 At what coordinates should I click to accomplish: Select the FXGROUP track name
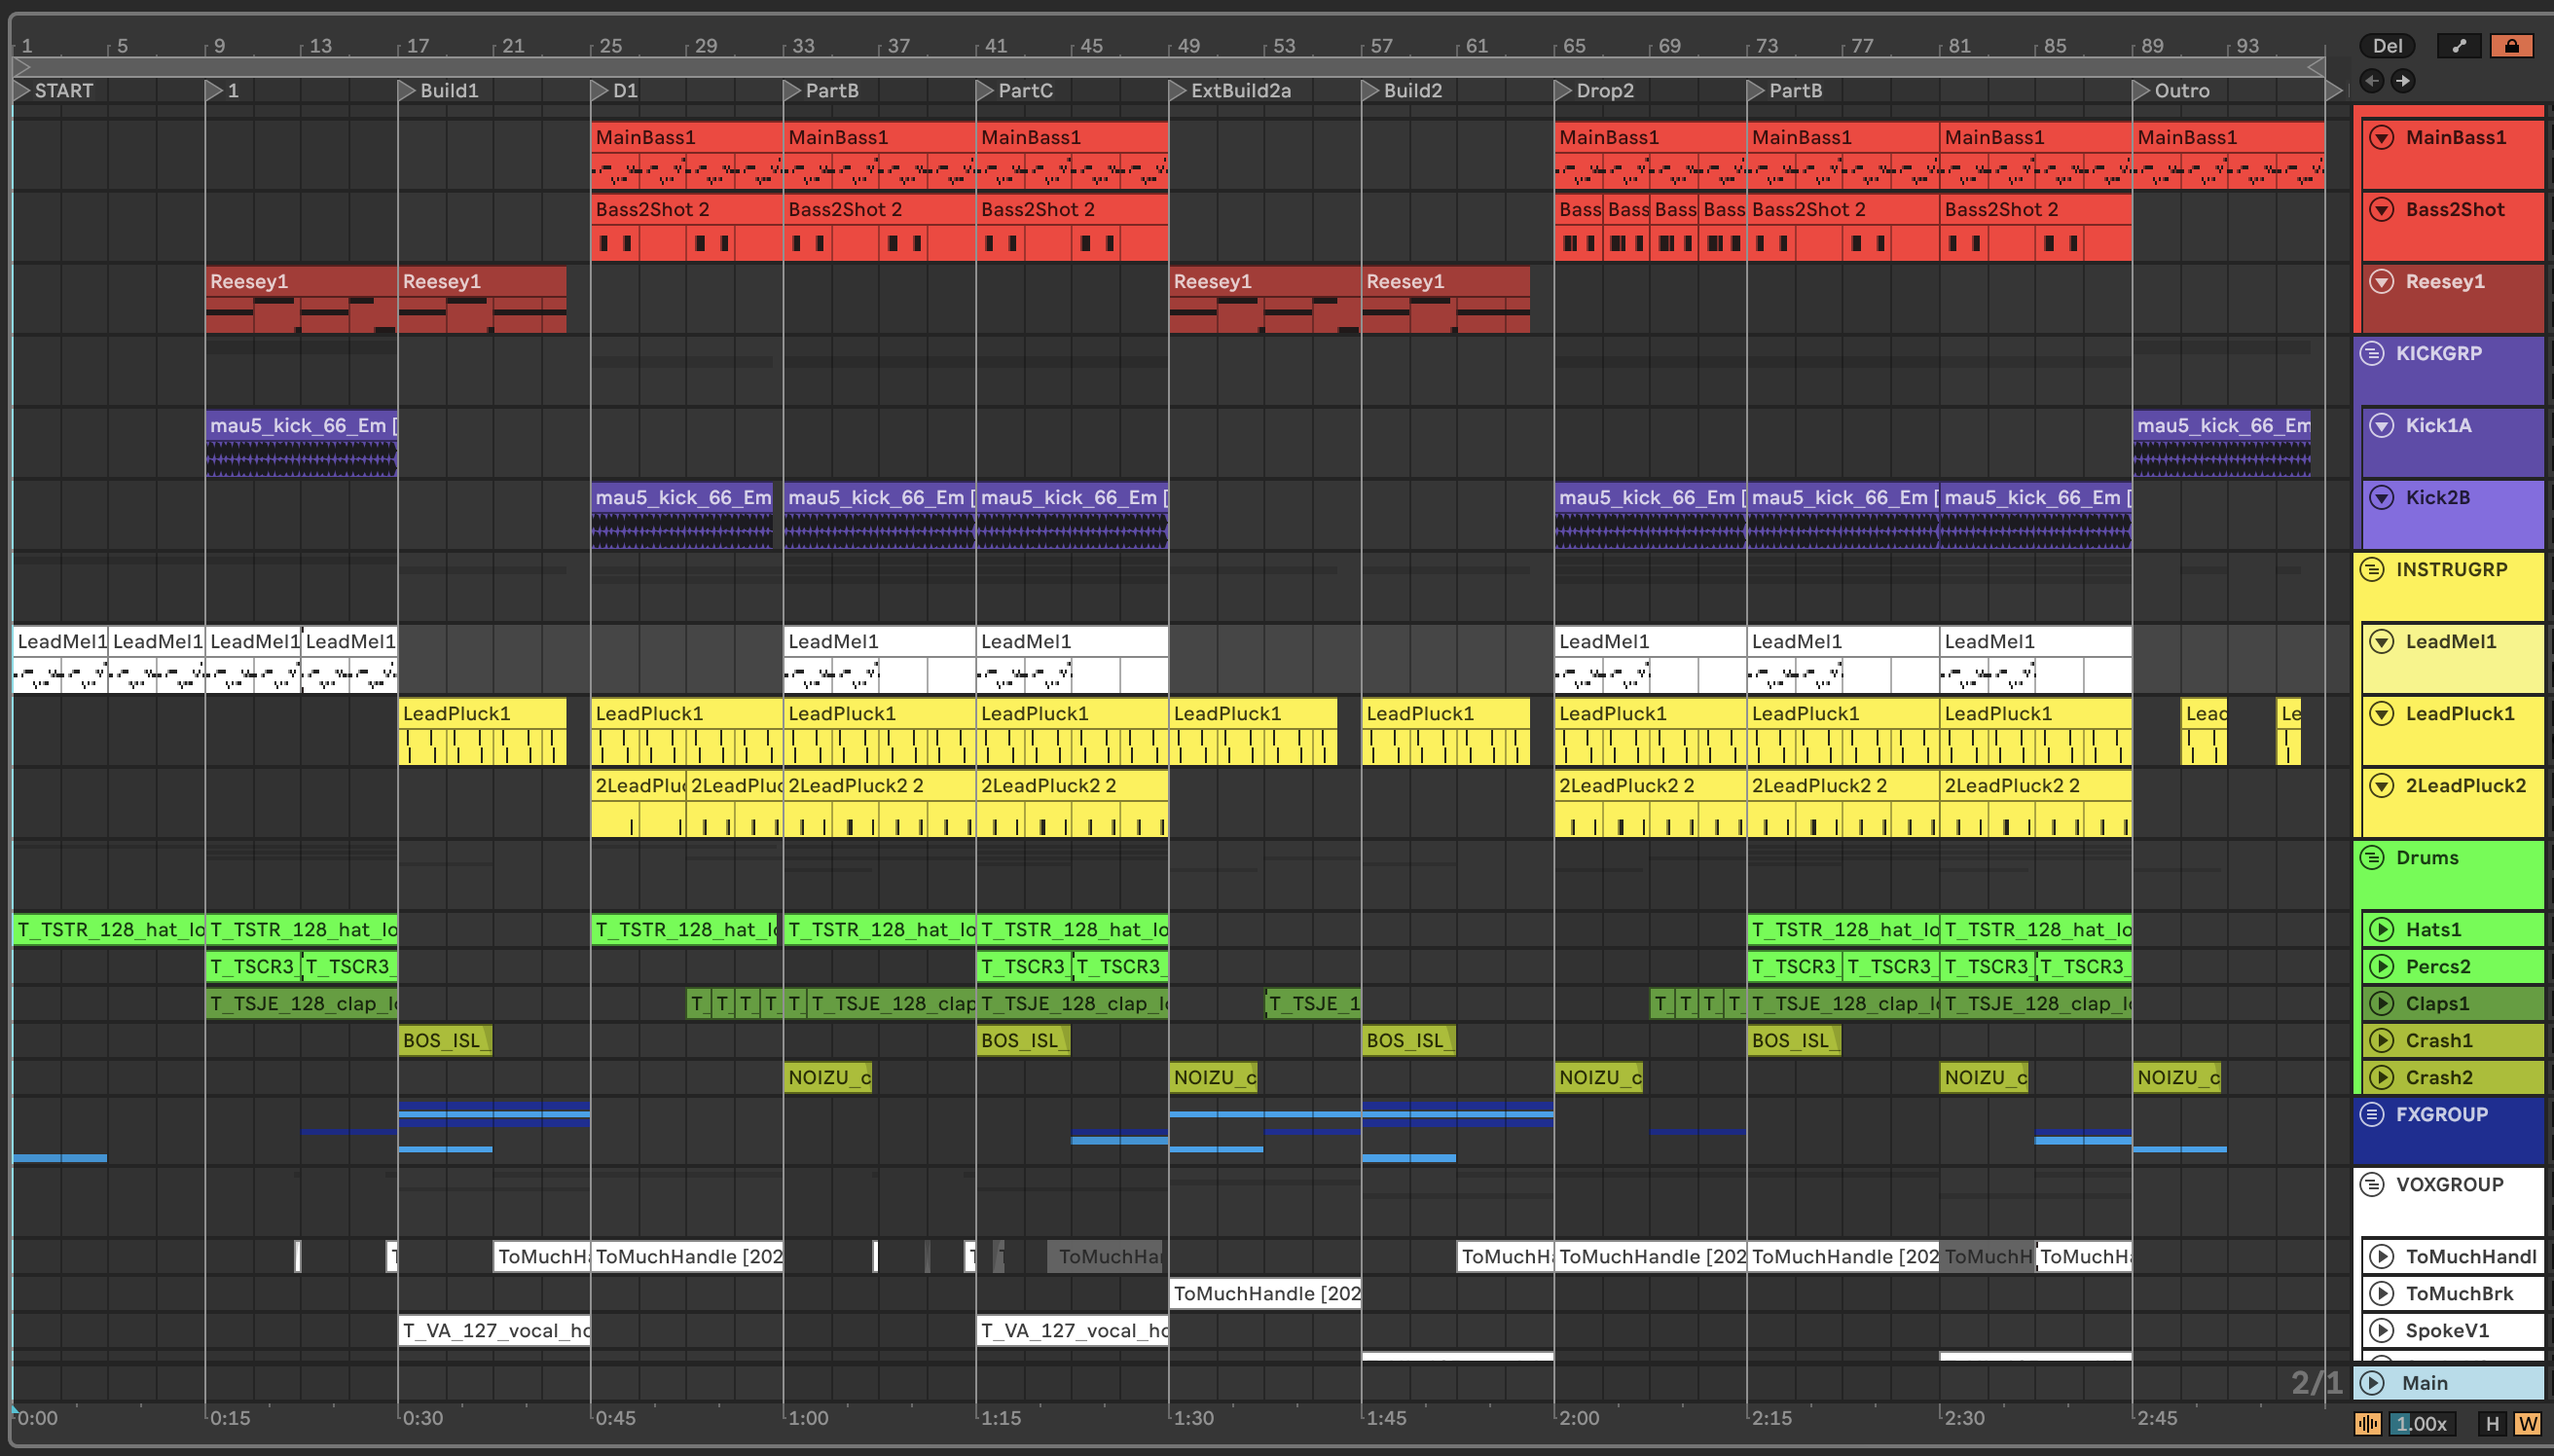tap(2441, 1114)
